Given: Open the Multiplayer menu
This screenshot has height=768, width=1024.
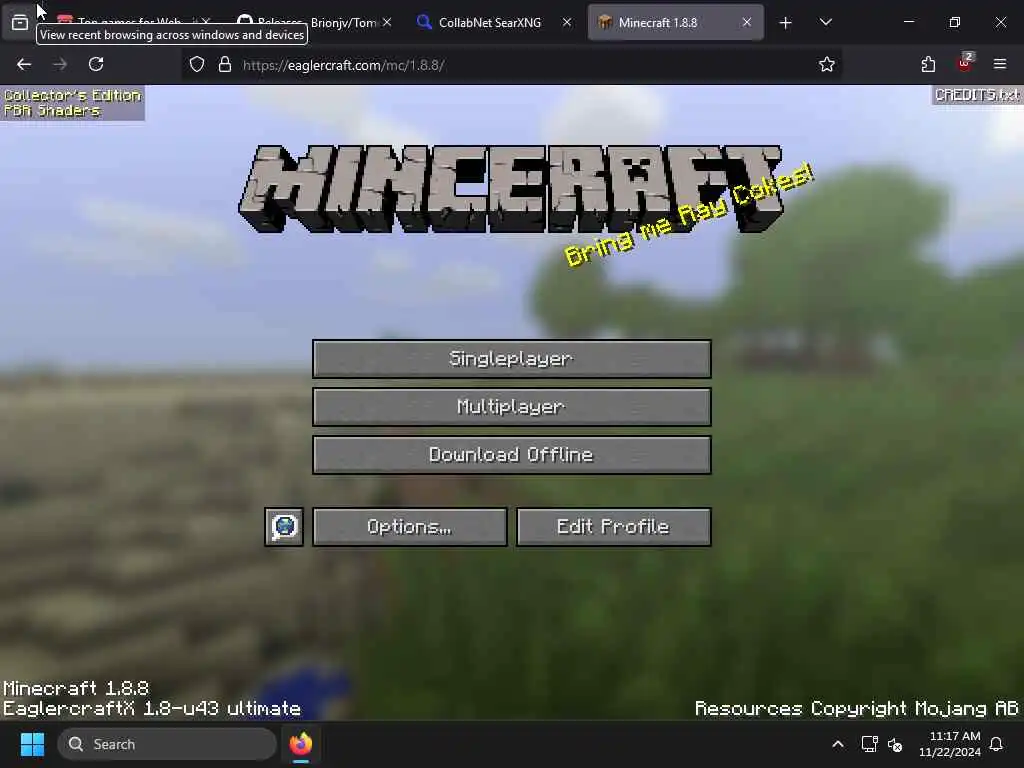Looking at the screenshot, I should pos(511,407).
